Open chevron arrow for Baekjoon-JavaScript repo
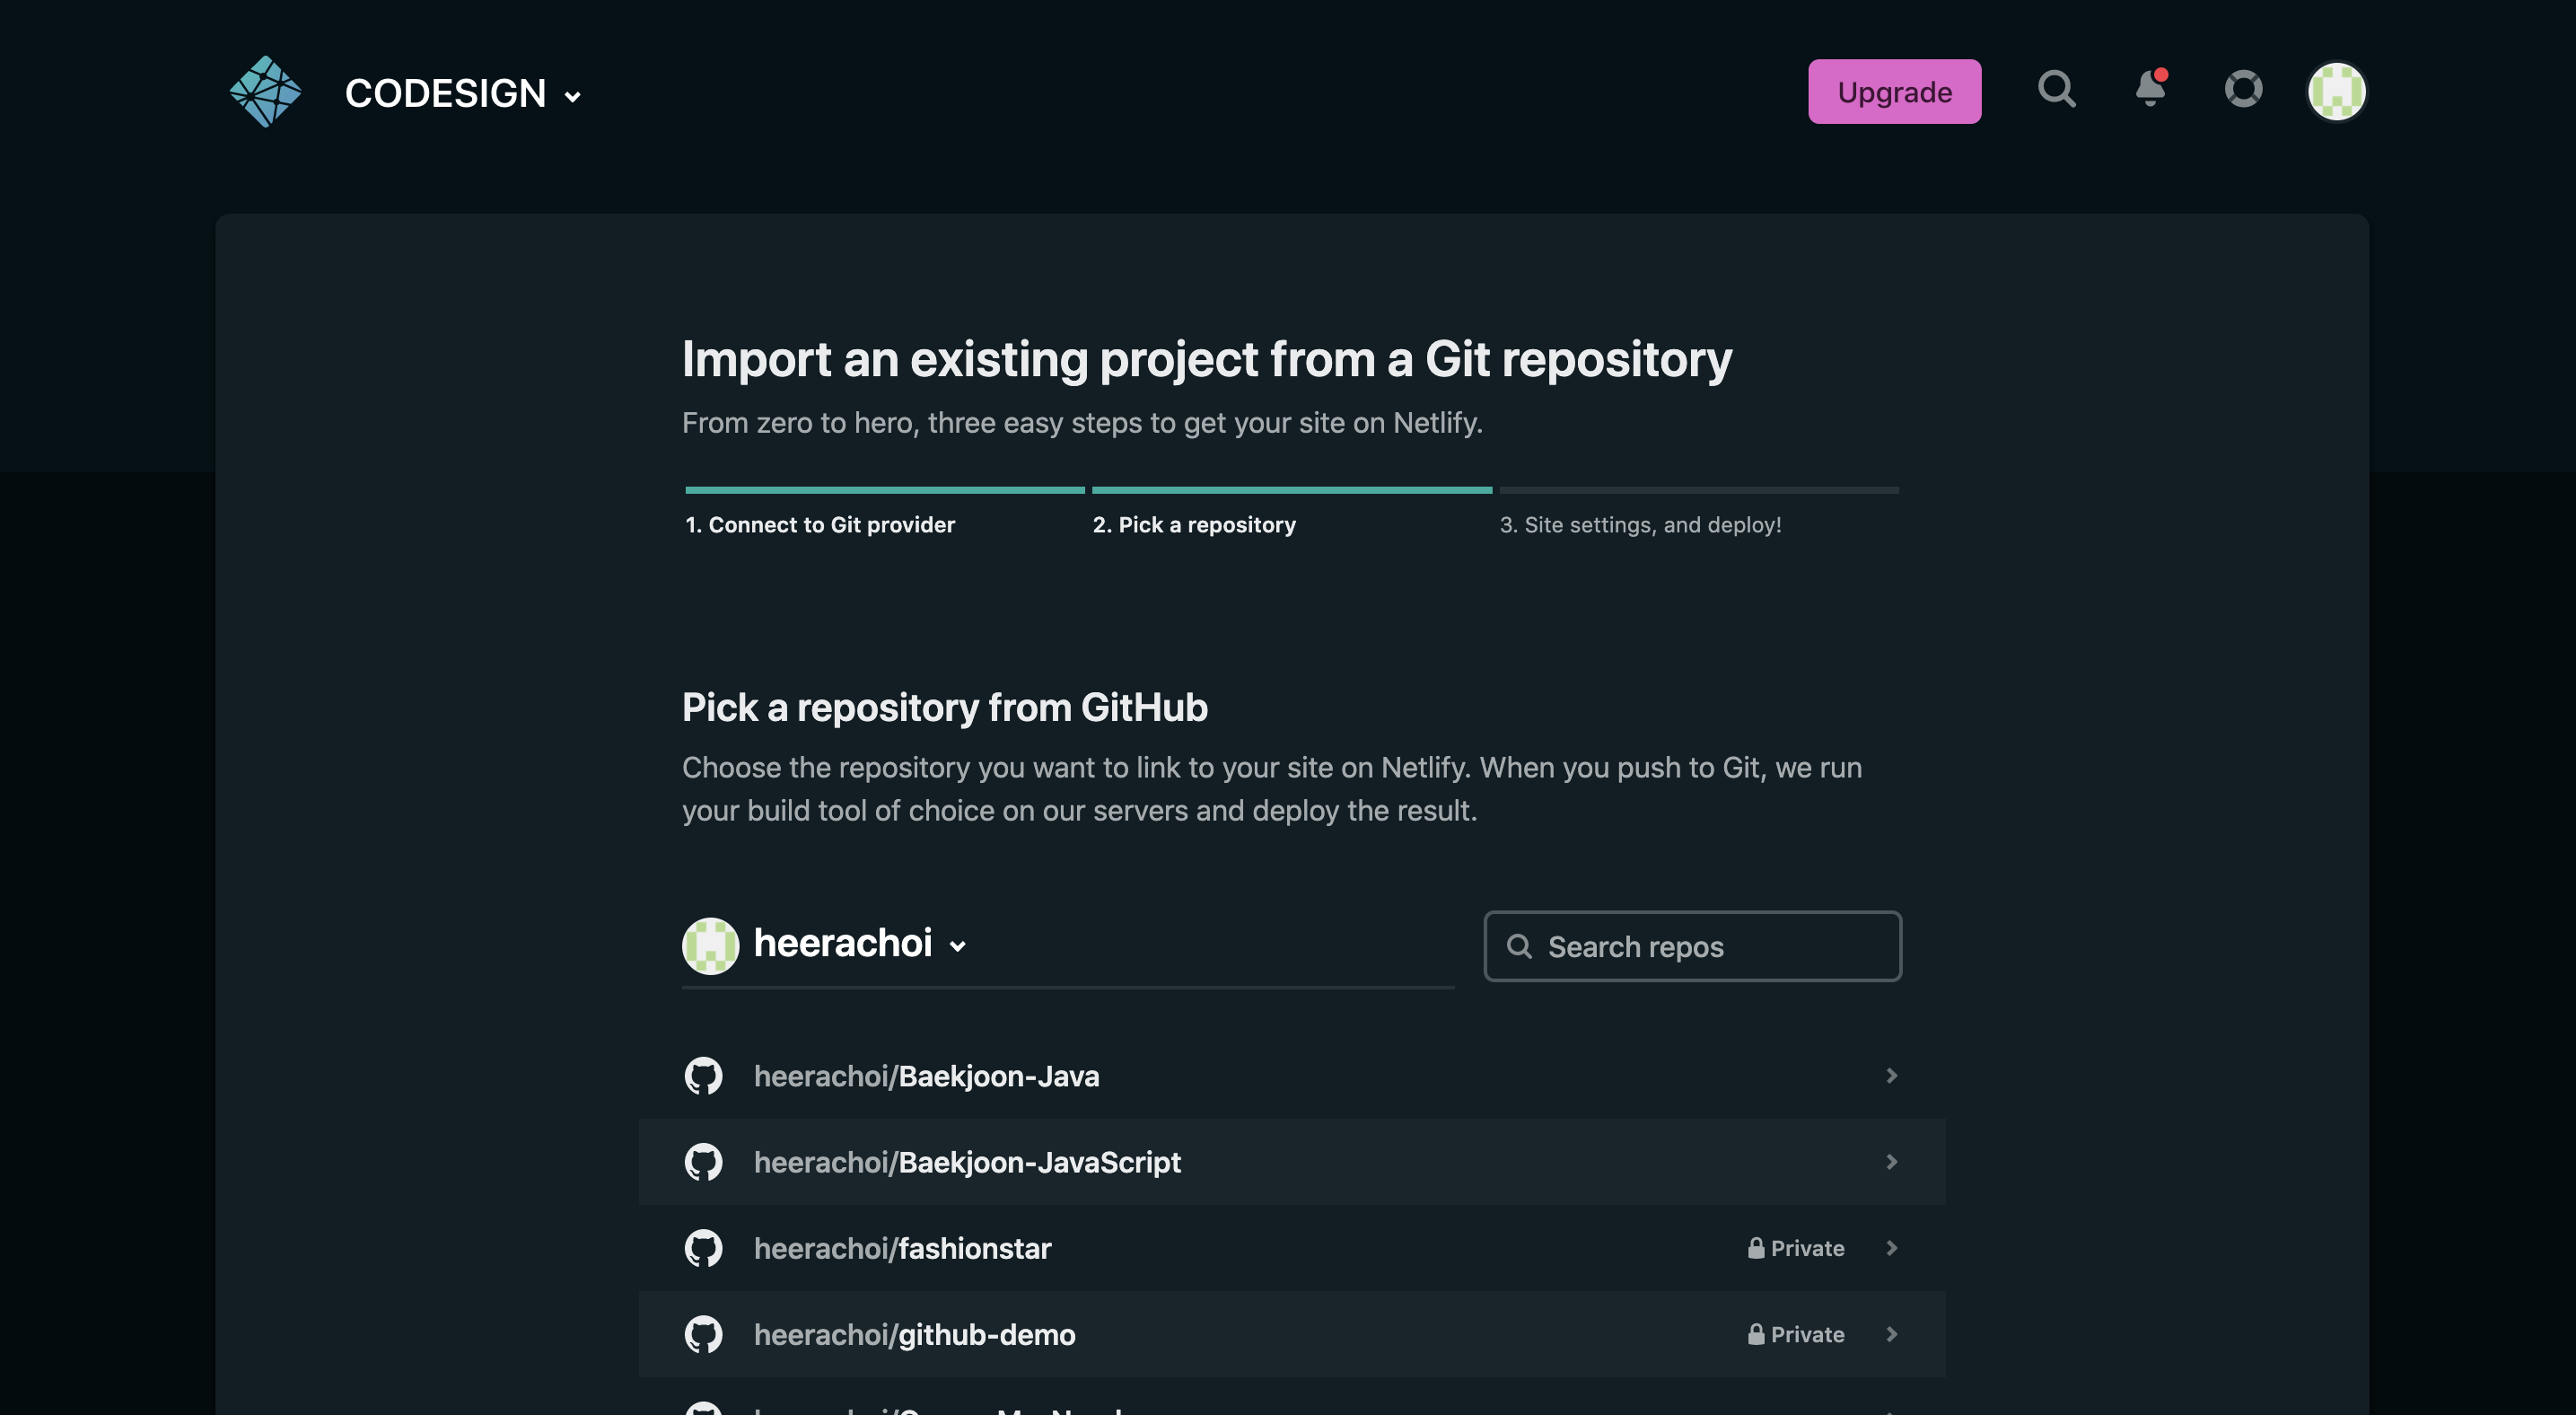Screen dimensions: 2576x1415 pyautogui.click(x=1891, y=1162)
